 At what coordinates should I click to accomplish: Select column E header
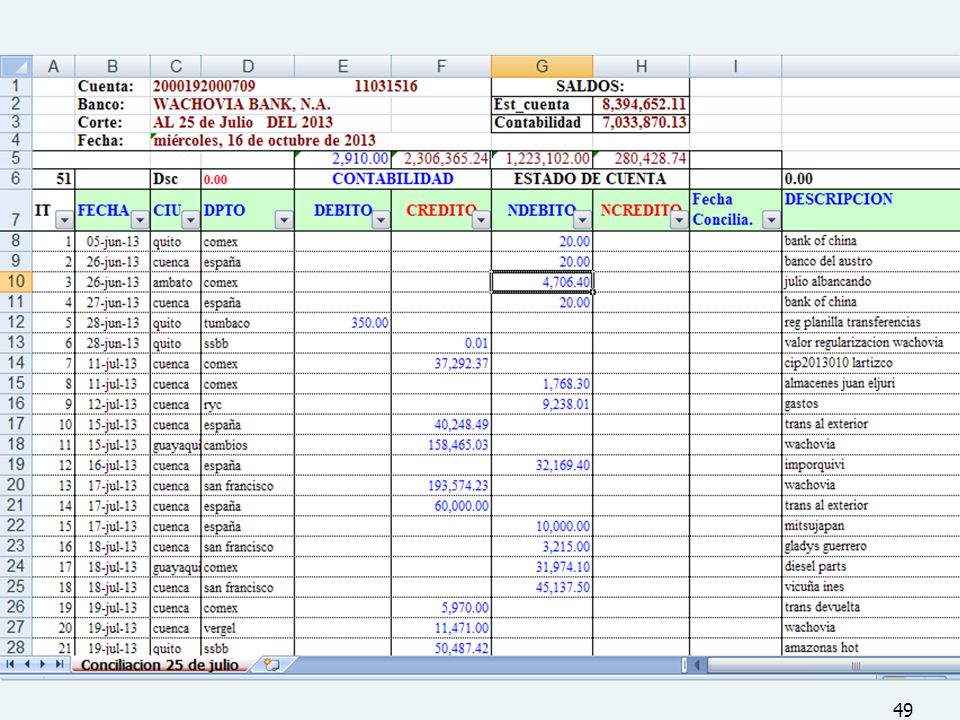[343, 66]
